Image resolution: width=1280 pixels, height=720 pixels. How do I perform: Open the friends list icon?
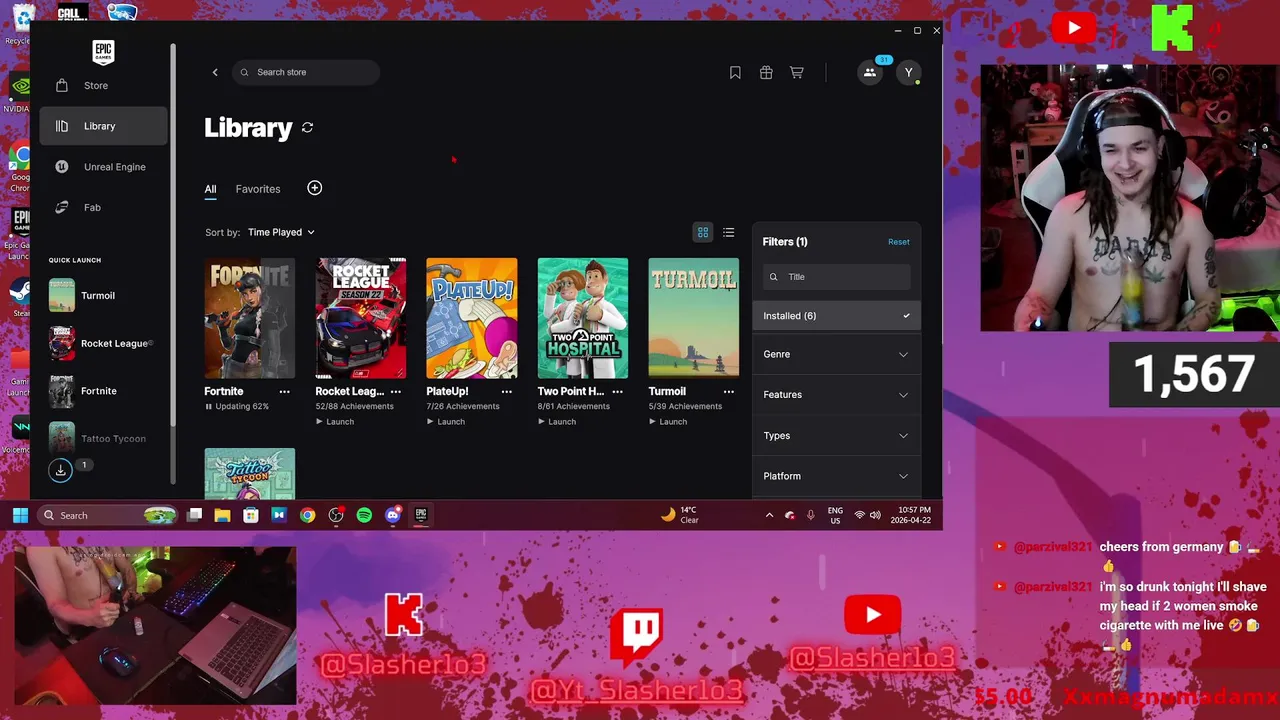(x=870, y=72)
